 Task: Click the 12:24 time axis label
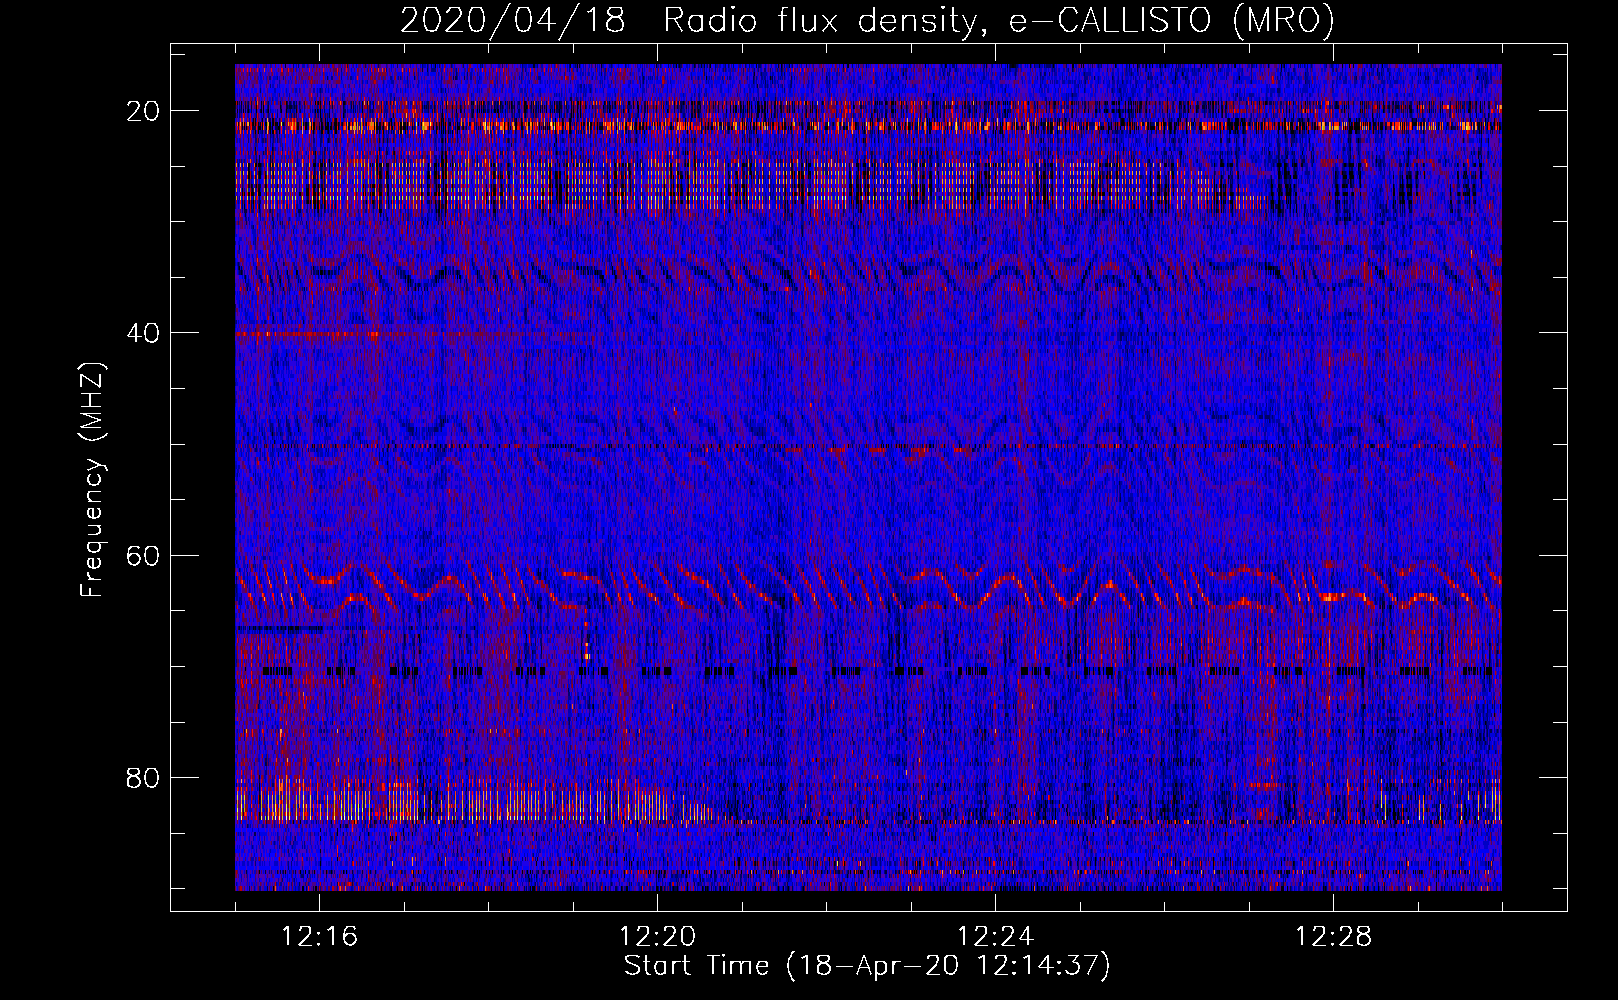996,937
